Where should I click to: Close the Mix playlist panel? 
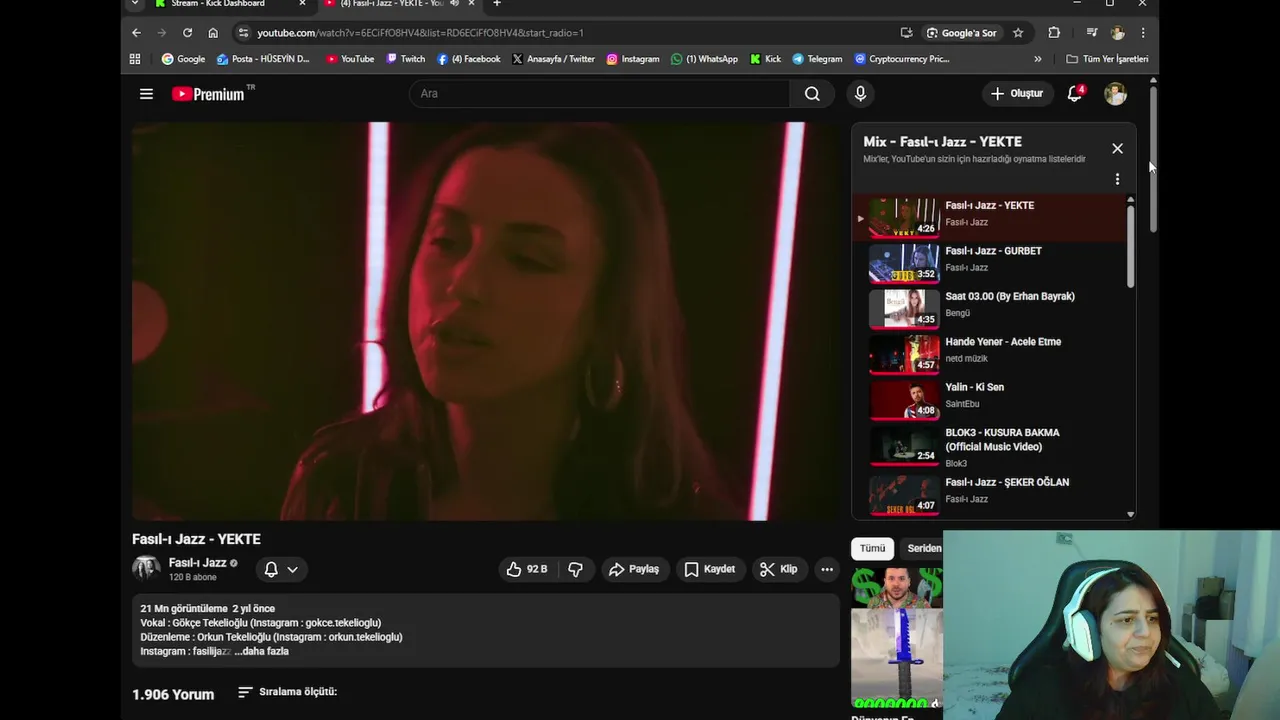point(1117,148)
